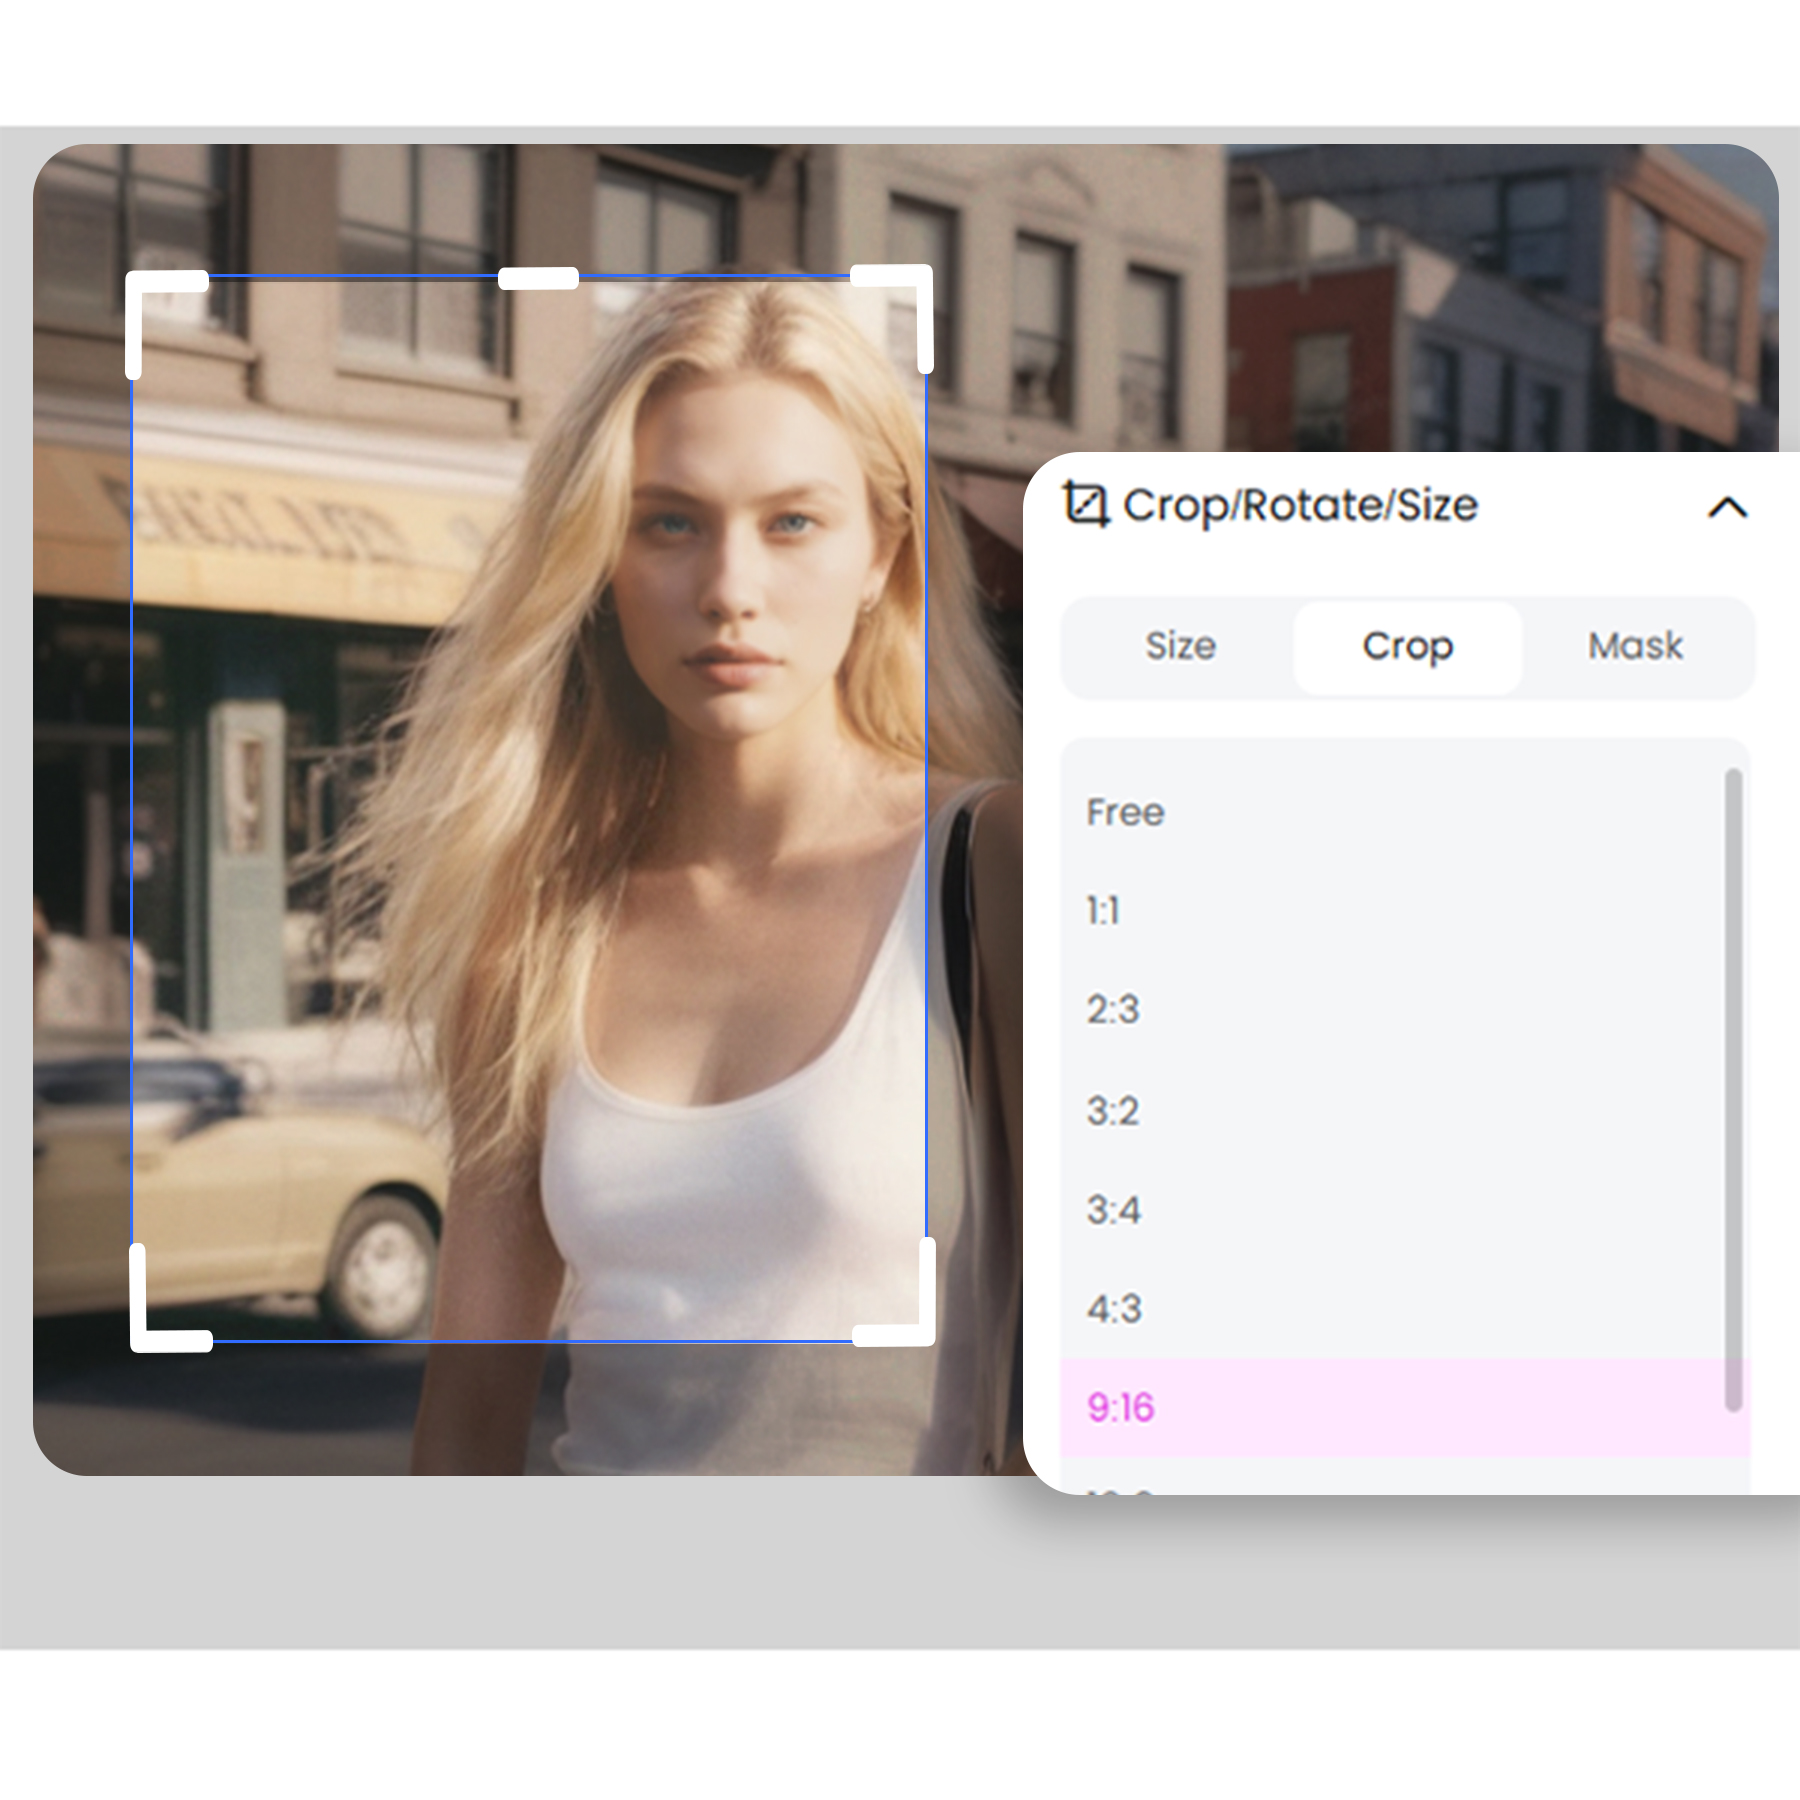Click the aspect ratio list scrollbar

click(1733, 1088)
